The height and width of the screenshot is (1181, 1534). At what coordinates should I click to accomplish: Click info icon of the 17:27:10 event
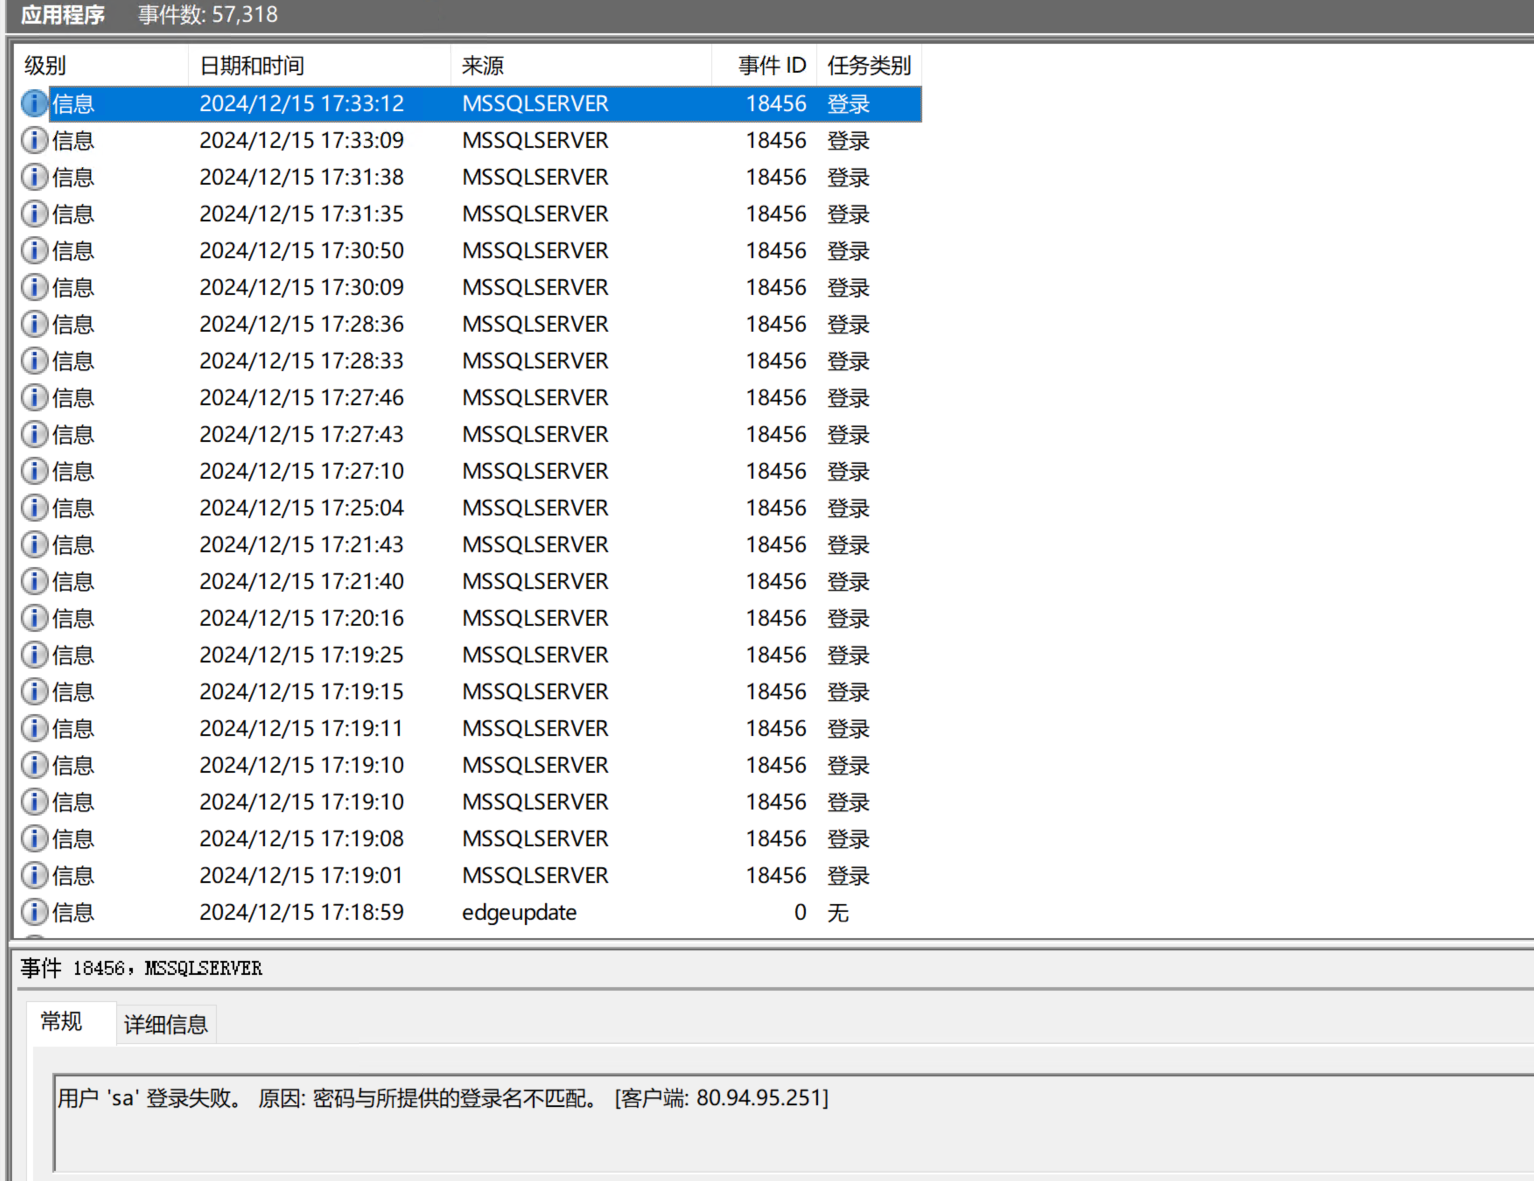coord(34,471)
